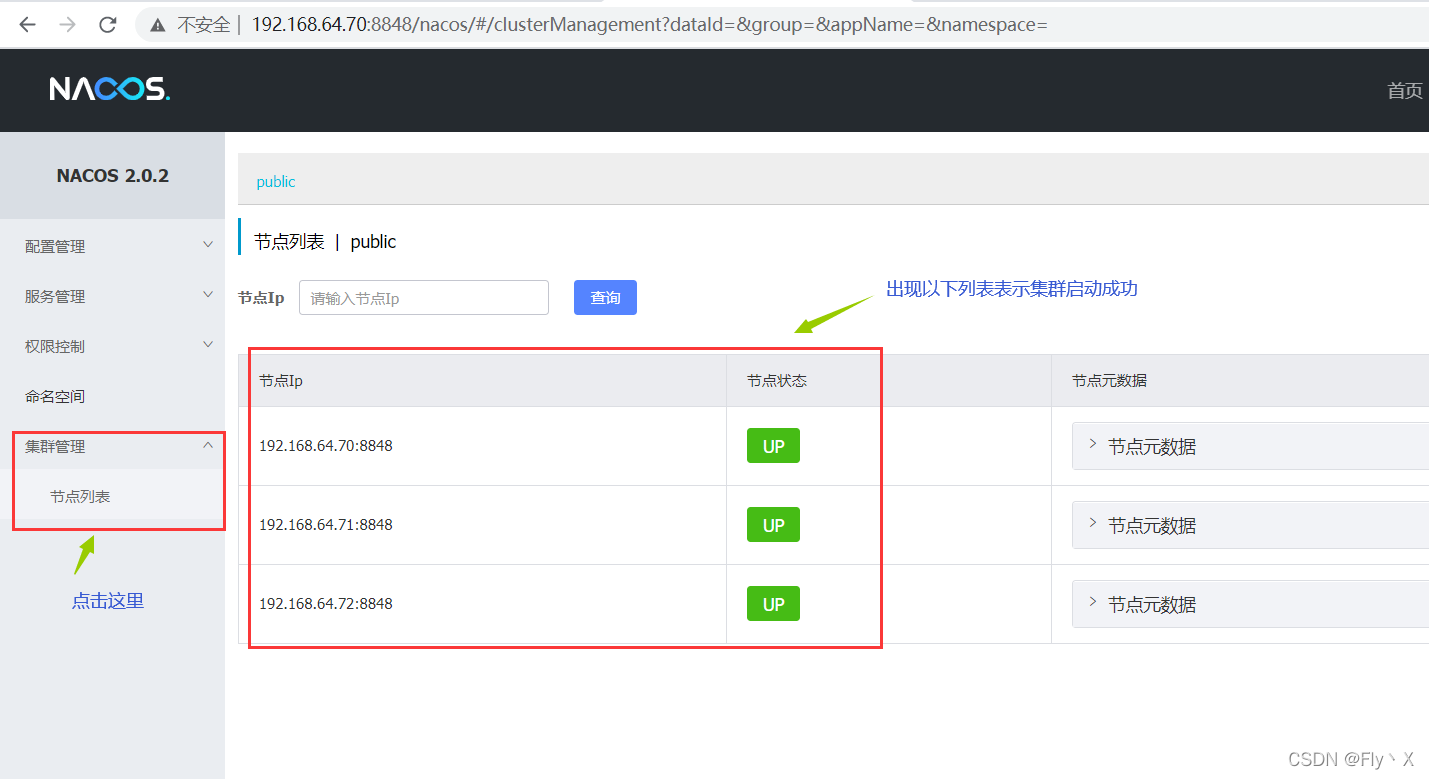
Task: Go back using the browser back arrow
Action: click(27, 25)
